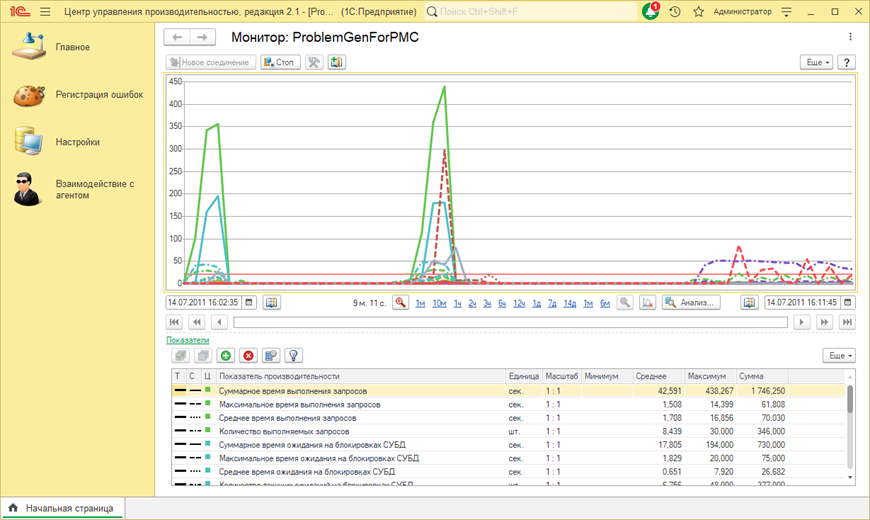Select the 10м time interval link

point(439,302)
